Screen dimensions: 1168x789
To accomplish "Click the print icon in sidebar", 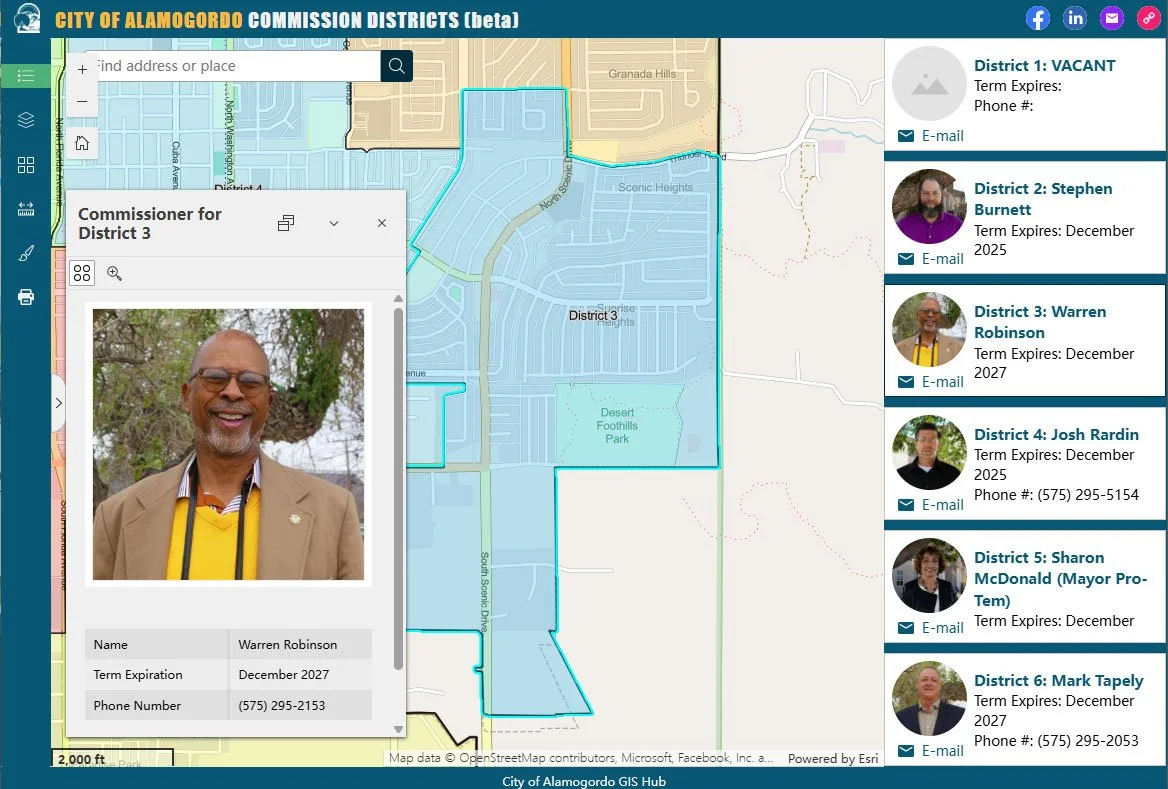I will (x=25, y=297).
